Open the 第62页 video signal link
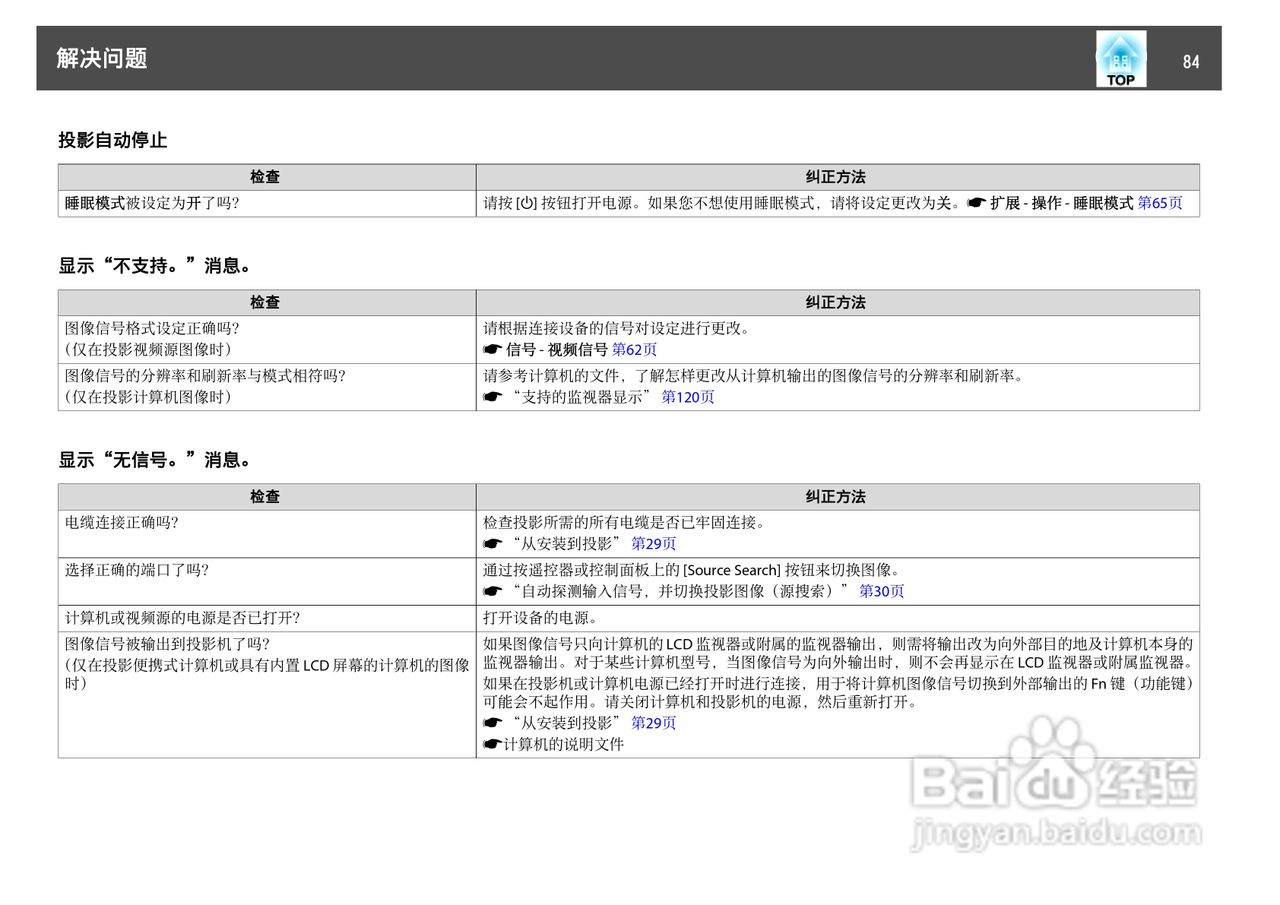Viewport: 1280px width, 905px height. click(x=634, y=349)
